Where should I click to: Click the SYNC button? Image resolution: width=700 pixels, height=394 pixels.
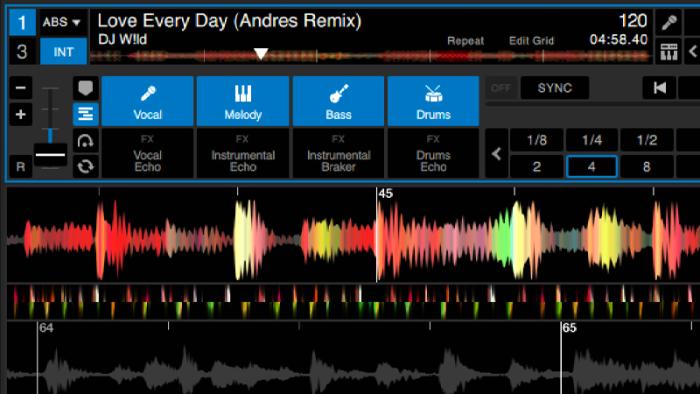click(x=554, y=88)
